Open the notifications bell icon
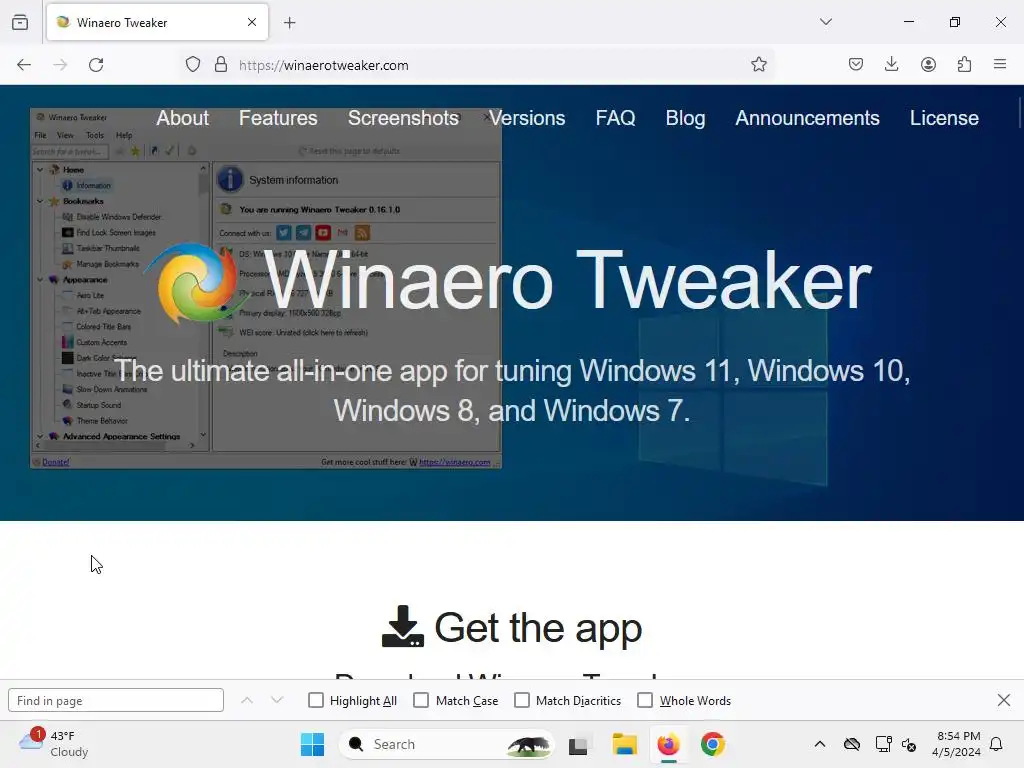This screenshot has width=1024, height=768. 996,744
